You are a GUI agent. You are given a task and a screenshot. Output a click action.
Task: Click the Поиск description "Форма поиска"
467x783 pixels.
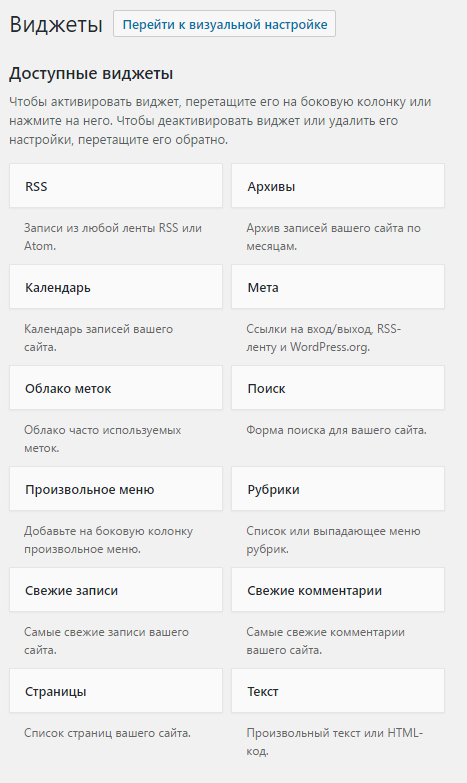[x=336, y=430]
